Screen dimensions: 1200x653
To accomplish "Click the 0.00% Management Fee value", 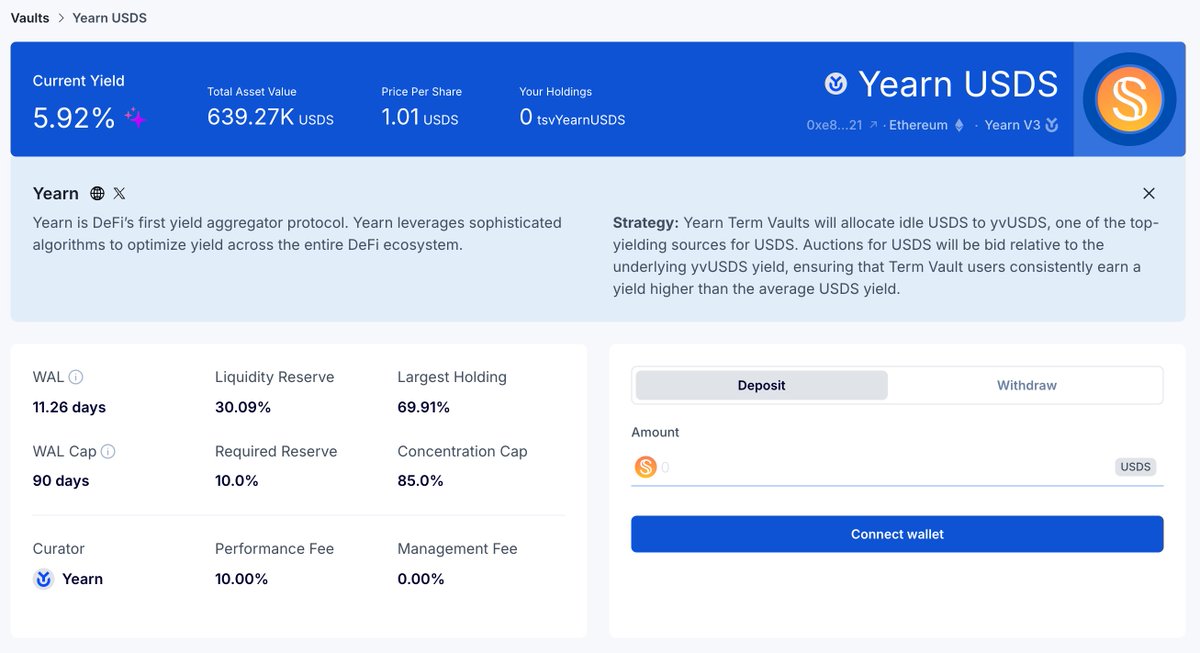I will click(421, 579).
